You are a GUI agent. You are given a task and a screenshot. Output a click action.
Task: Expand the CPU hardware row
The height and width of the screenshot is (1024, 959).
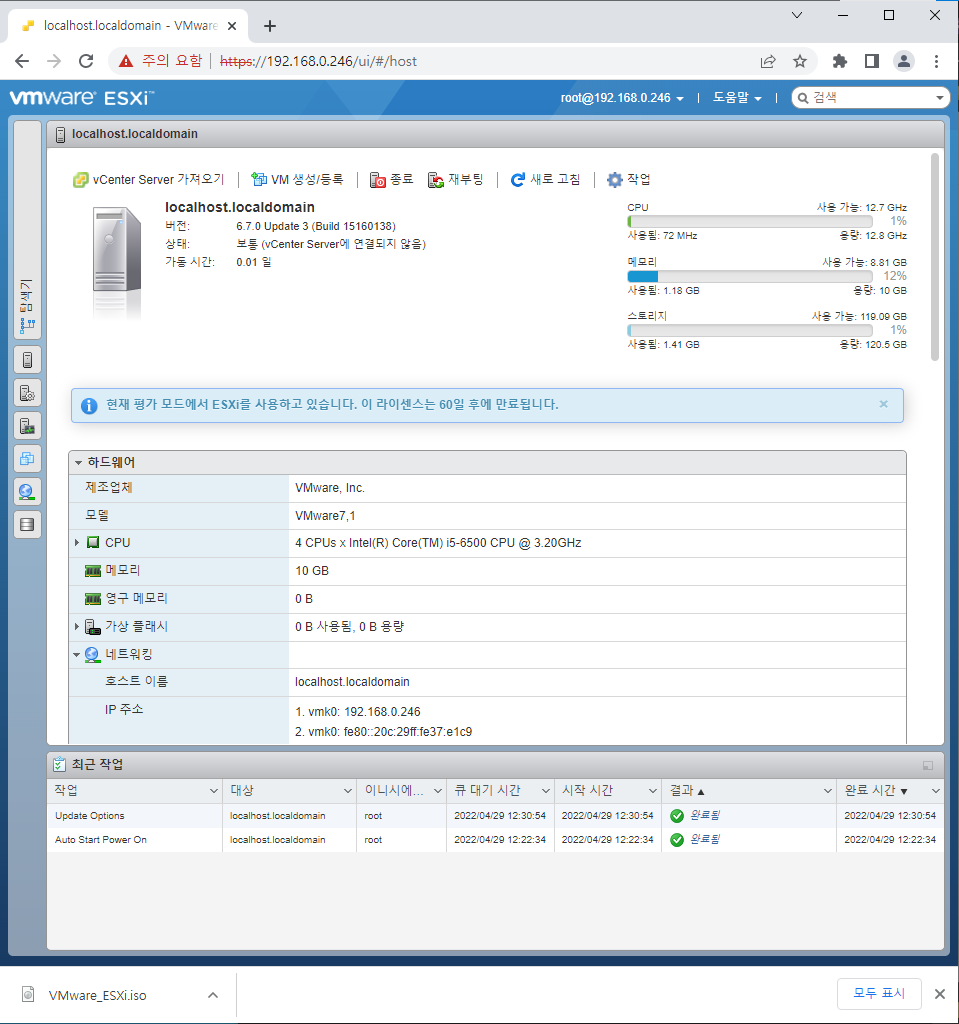(76, 543)
